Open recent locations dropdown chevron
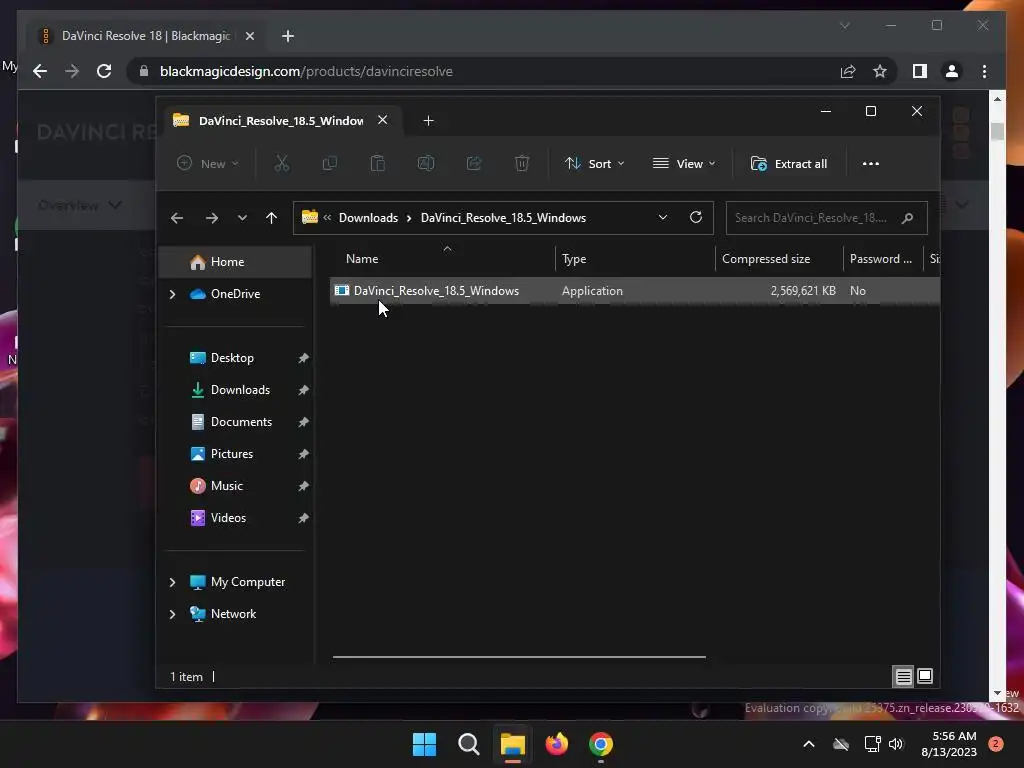Viewport: 1024px width, 768px height. point(242,218)
